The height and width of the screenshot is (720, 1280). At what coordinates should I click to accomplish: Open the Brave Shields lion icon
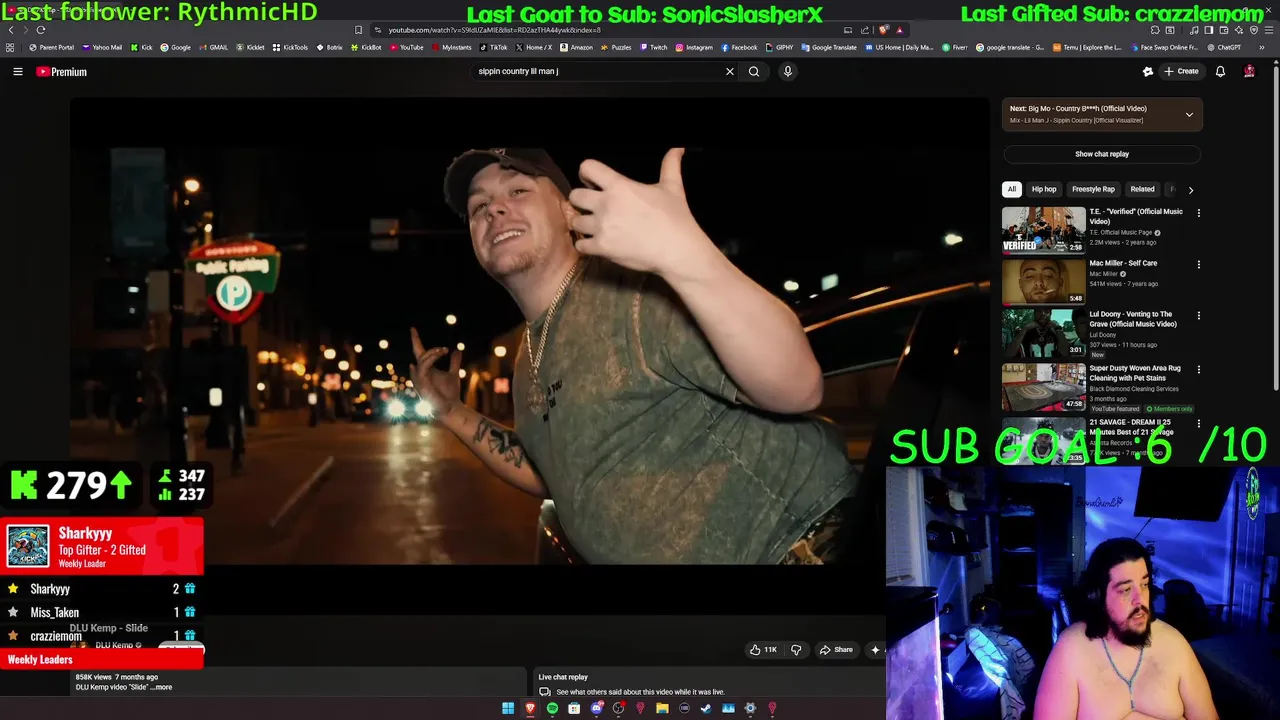tap(884, 30)
